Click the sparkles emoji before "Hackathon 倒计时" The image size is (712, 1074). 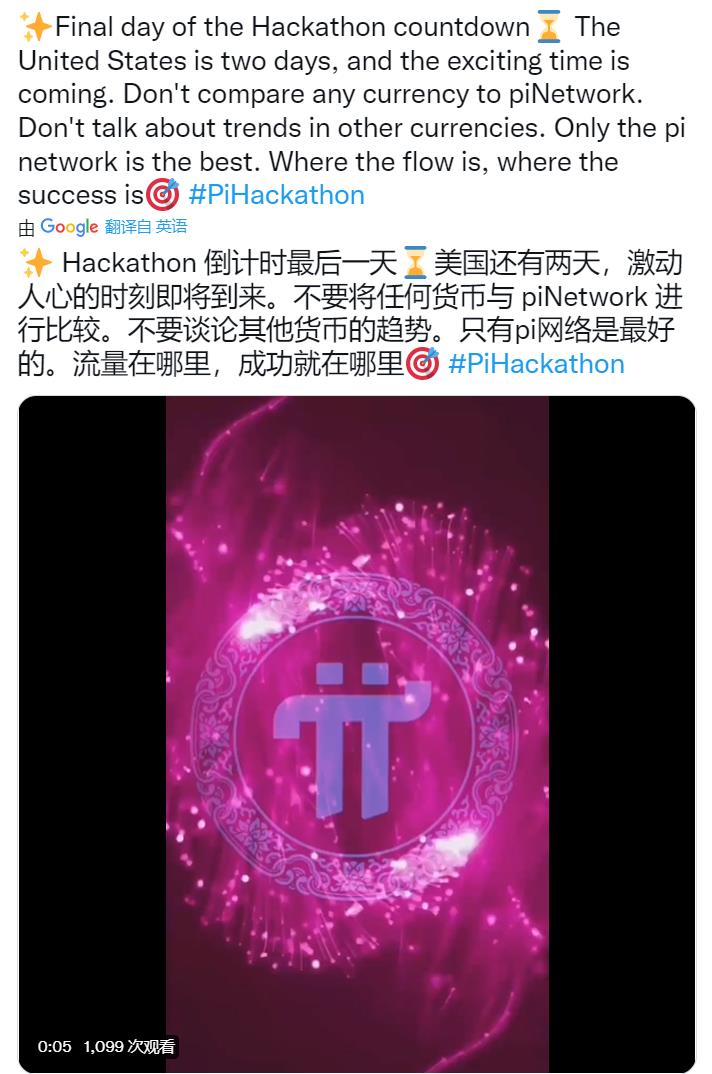(x=36, y=264)
